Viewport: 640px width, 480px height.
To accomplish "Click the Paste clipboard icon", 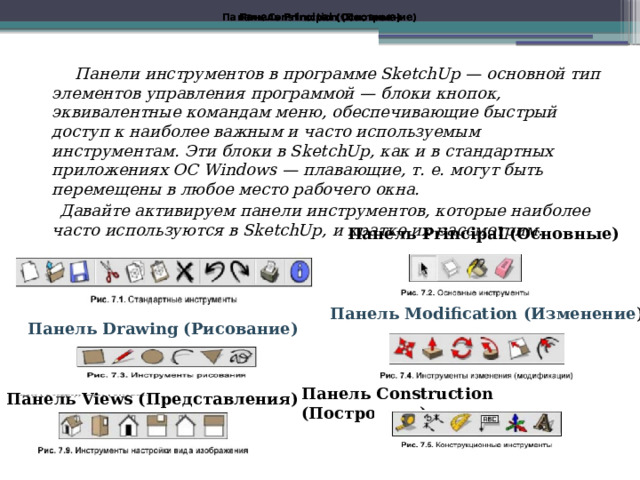I will point(160,272).
